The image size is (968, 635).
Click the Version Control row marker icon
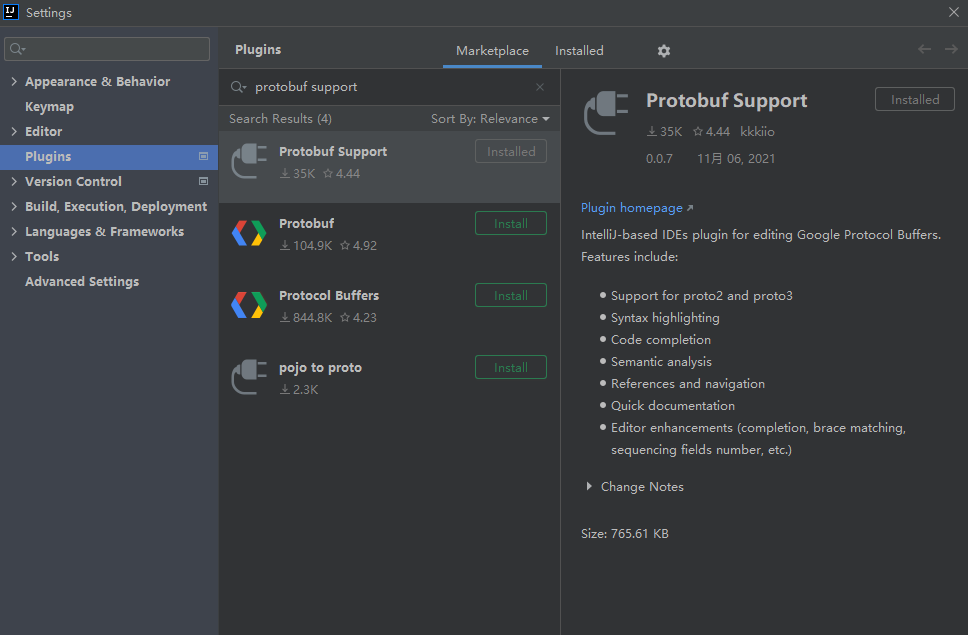[x=203, y=181]
